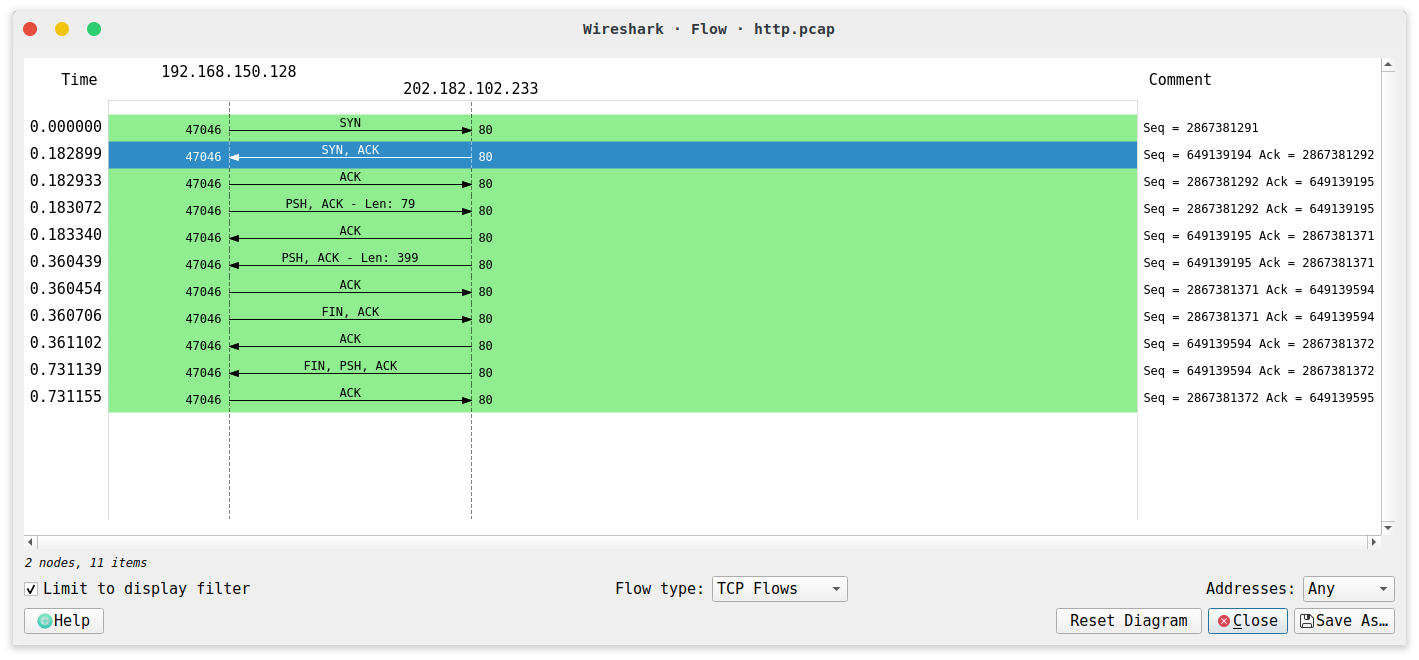Click the Save As button

[1344, 621]
